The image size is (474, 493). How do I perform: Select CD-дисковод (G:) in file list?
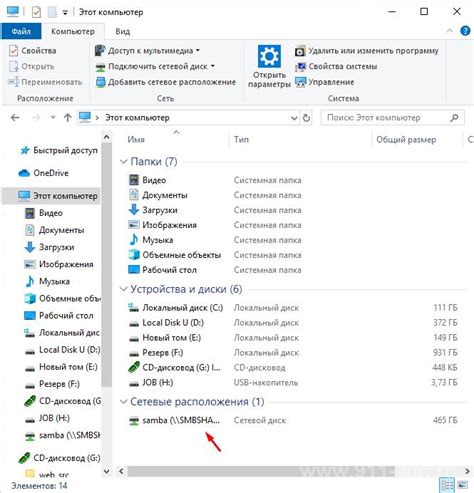[174, 368]
